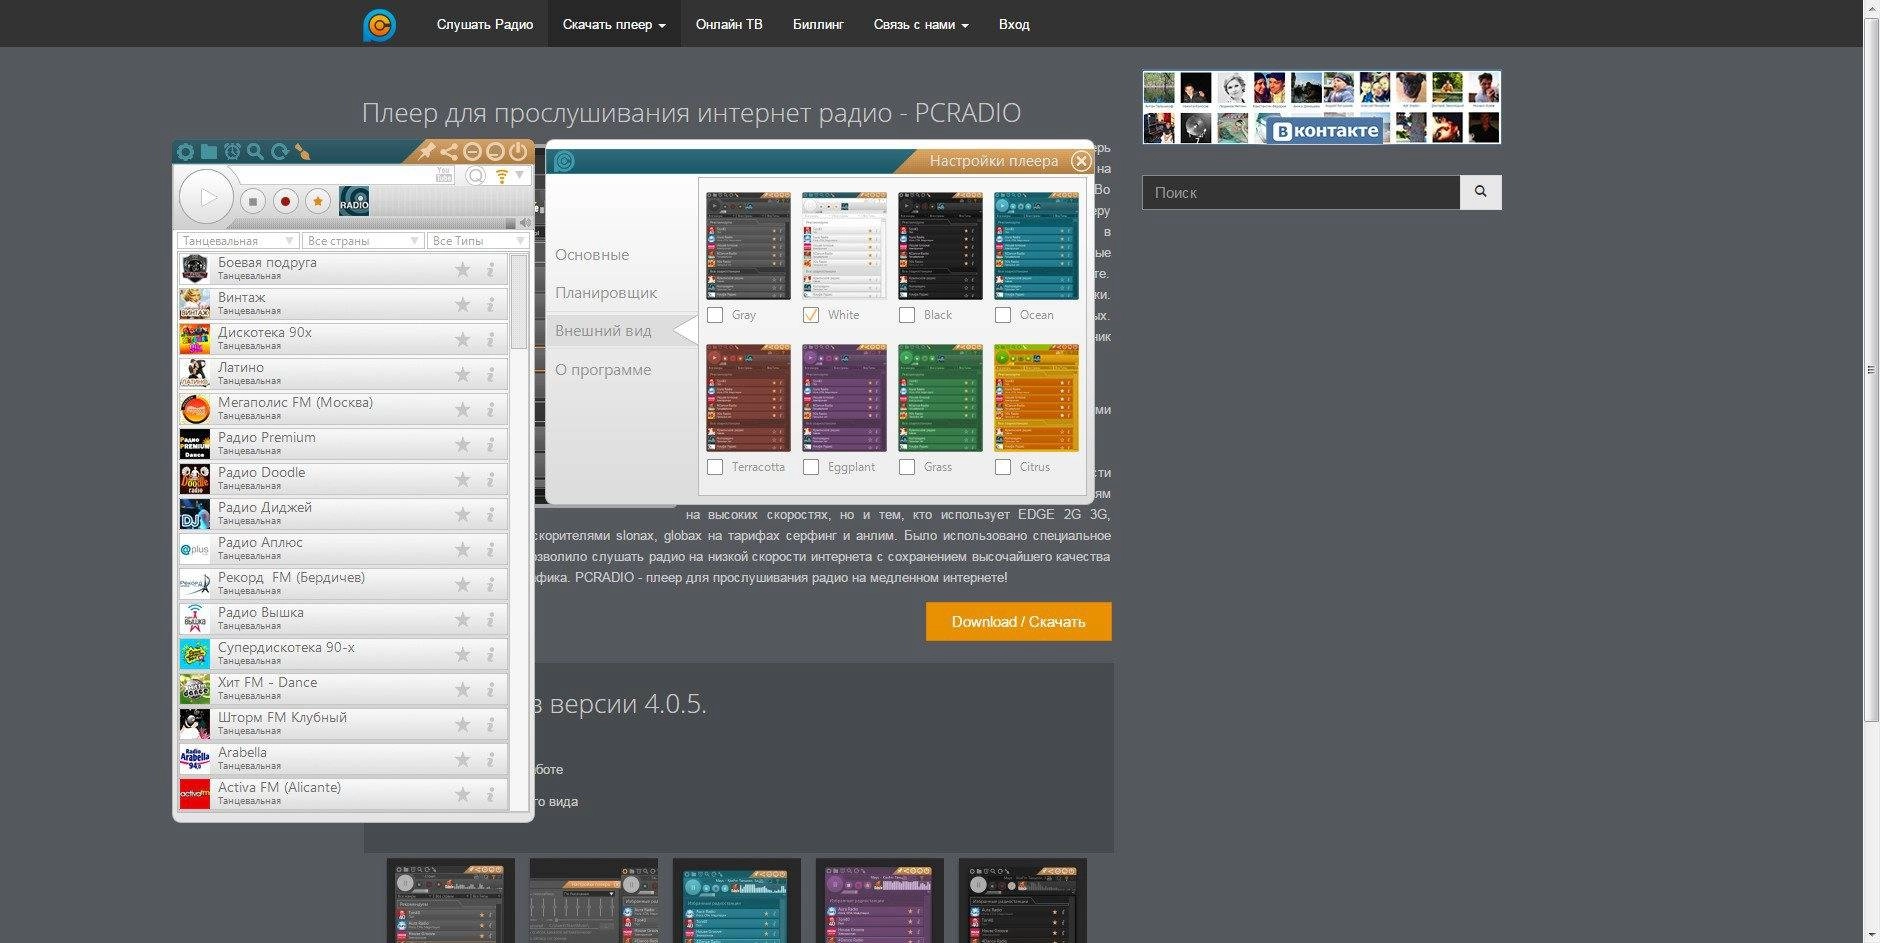Open the Биллинг page
Screen dimensions: 1880x943
click(818, 24)
